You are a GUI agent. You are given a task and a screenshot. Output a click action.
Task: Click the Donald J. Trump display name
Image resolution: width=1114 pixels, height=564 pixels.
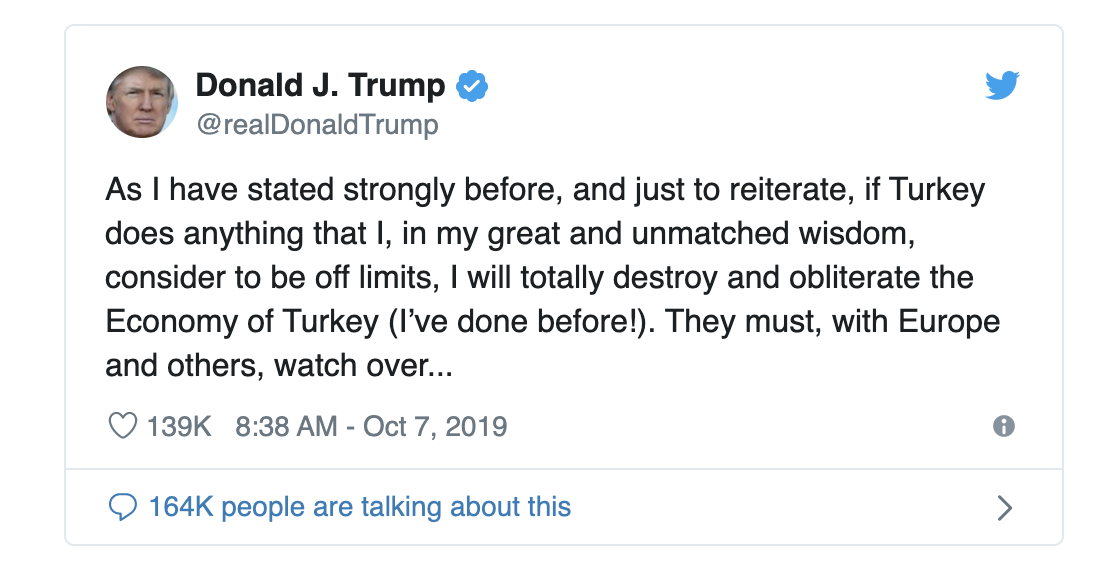tap(320, 86)
